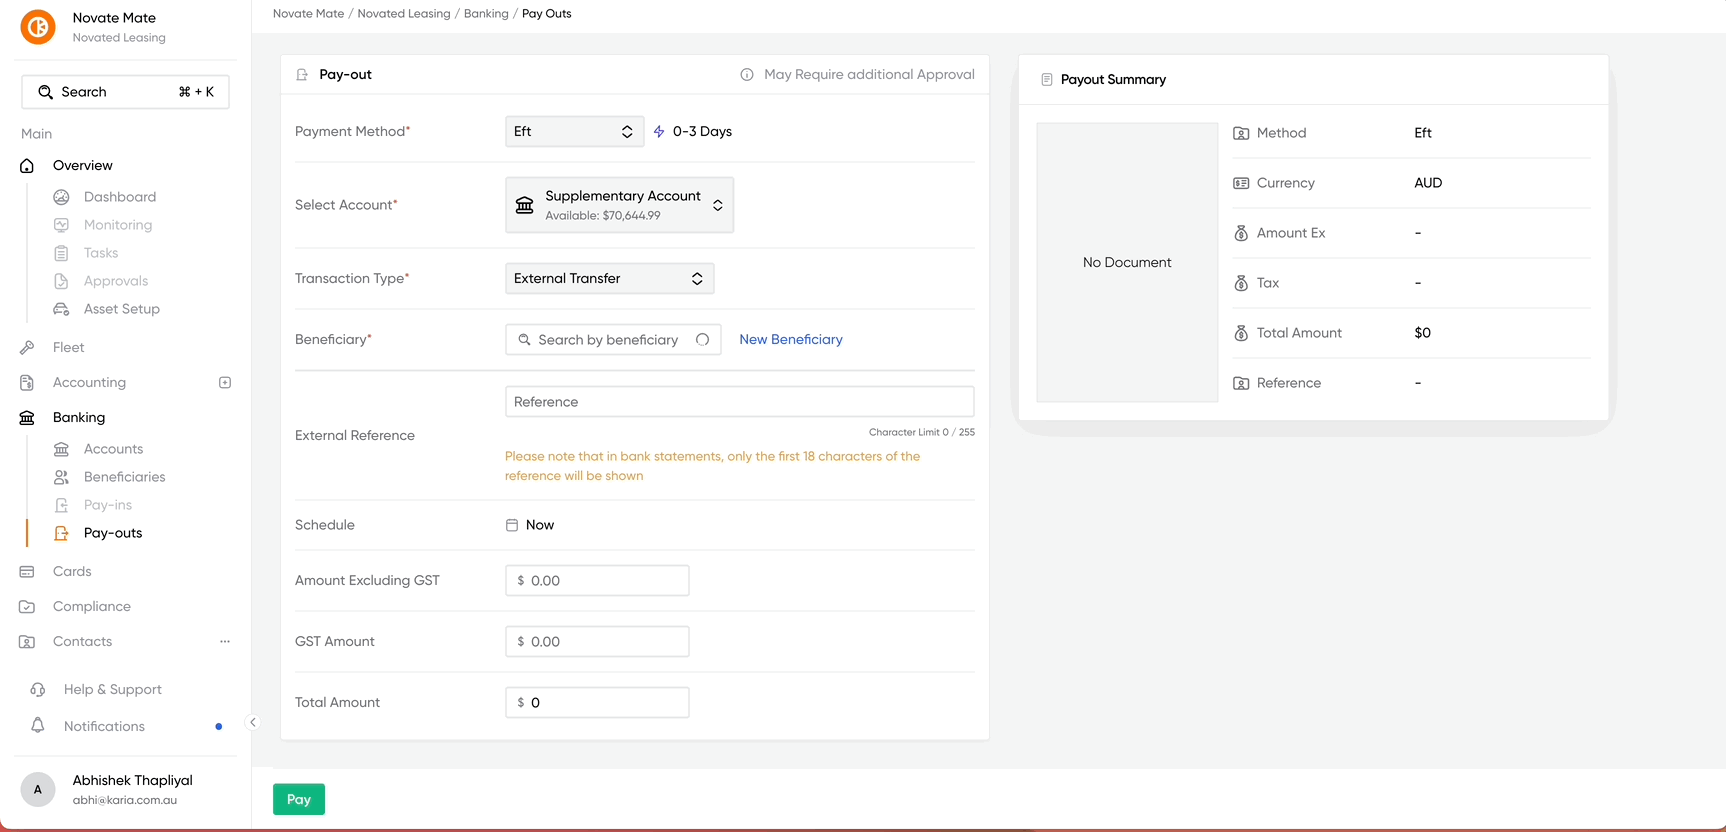Click the Accounting plus icon in sidebar

(x=225, y=383)
